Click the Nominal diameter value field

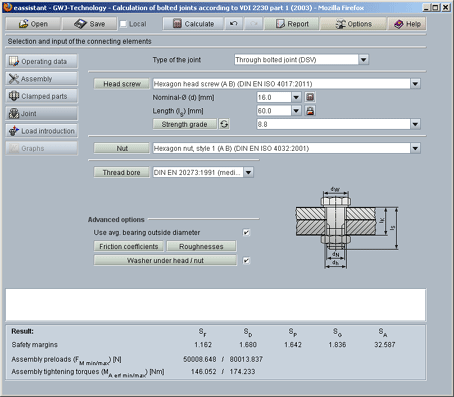point(274,97)
